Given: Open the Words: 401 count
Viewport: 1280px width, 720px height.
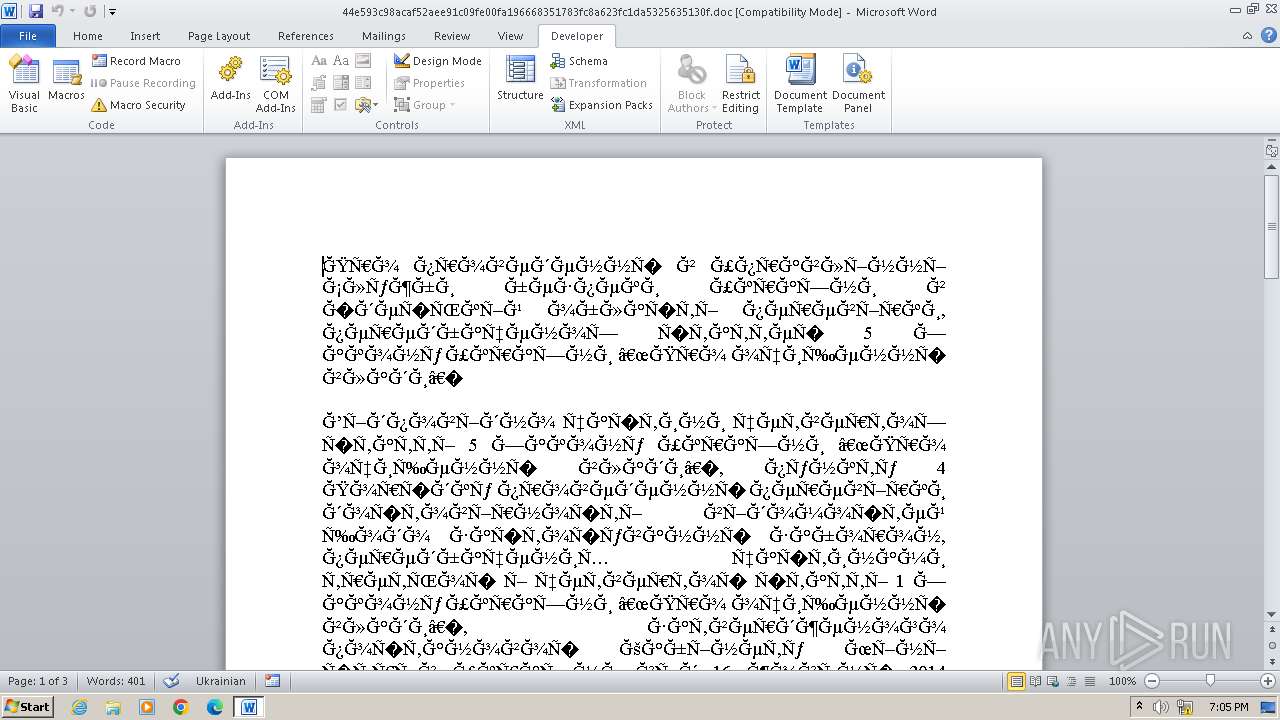Looking at the screenshot, I should 116,681.
